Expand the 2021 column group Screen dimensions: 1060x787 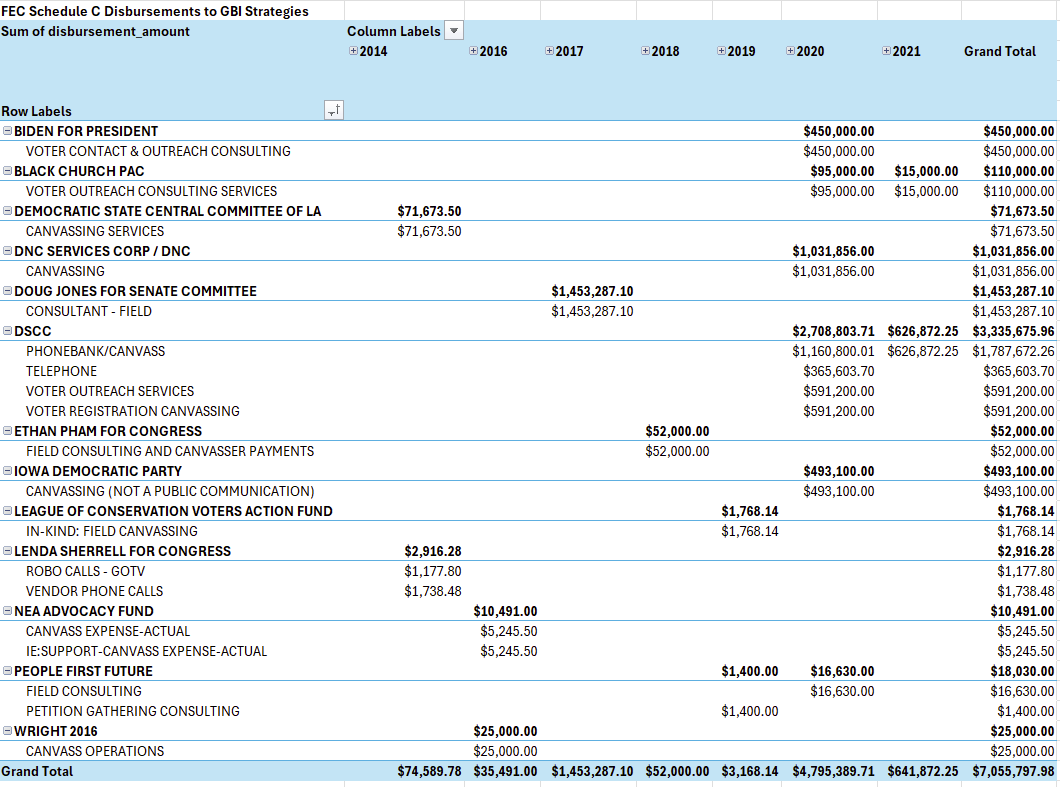[886, 51]
